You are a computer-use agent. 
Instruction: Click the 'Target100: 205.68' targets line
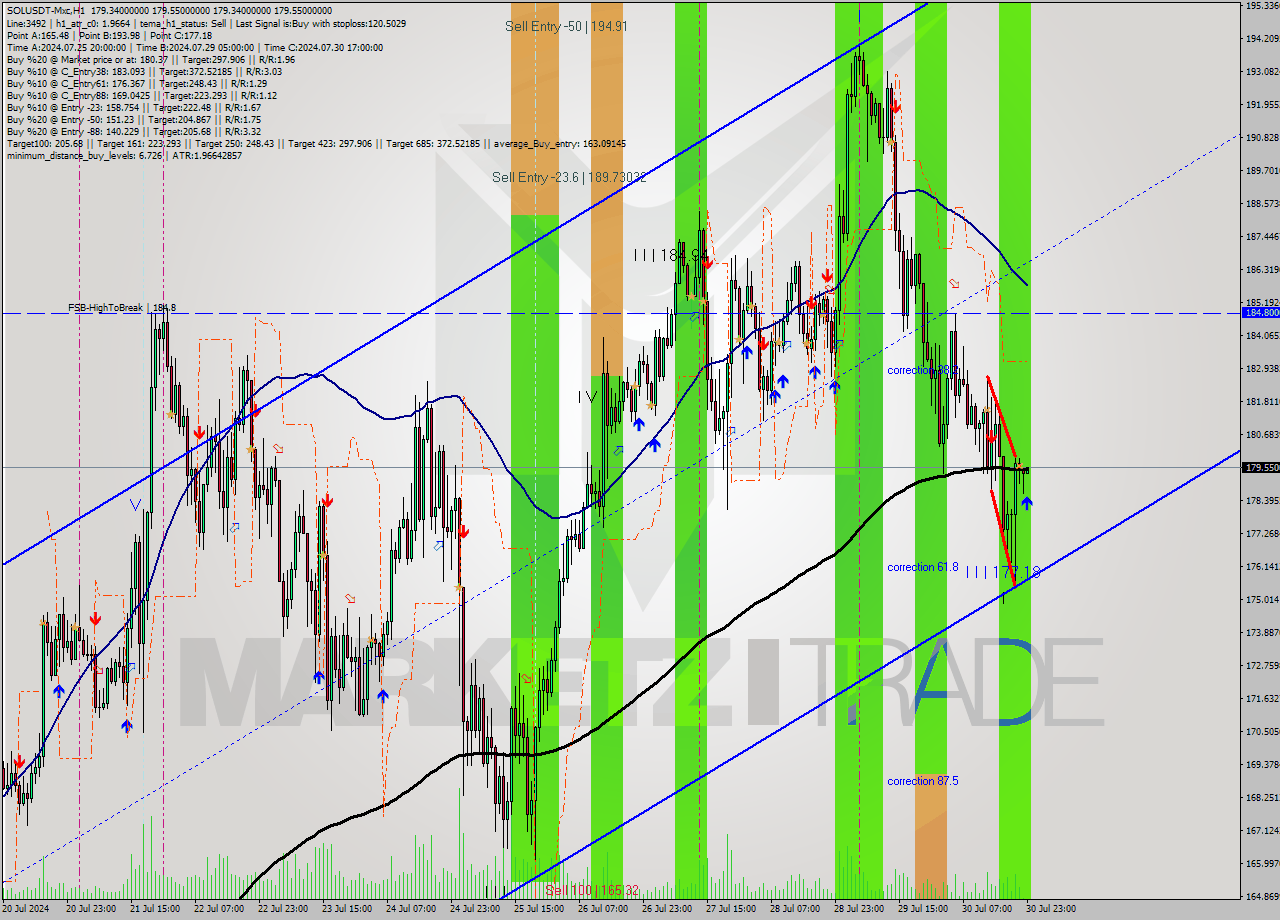coord(316,143)
